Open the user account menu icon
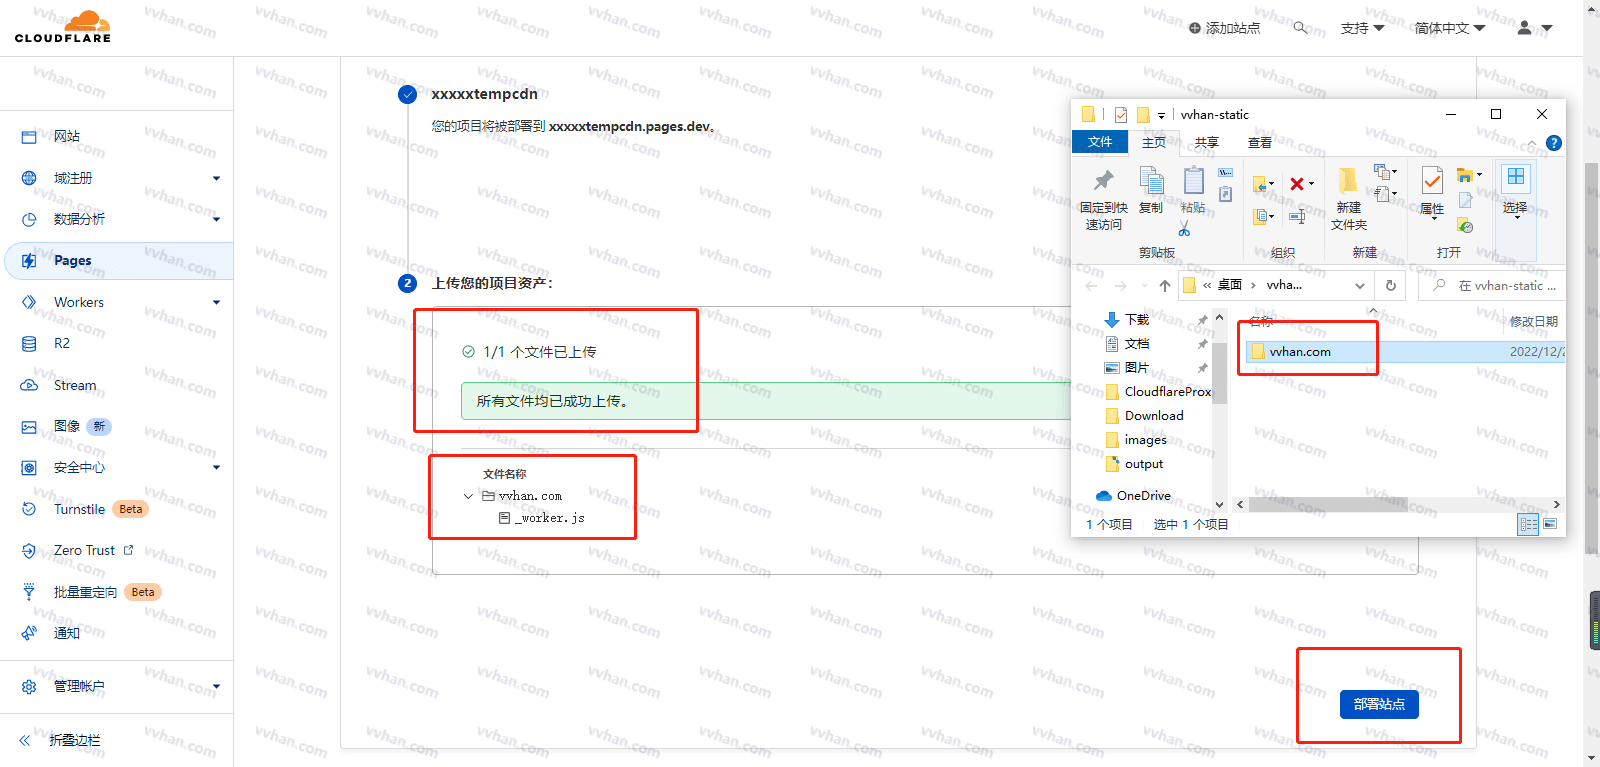The image size is (1600, 767). tap(1533, 28)
